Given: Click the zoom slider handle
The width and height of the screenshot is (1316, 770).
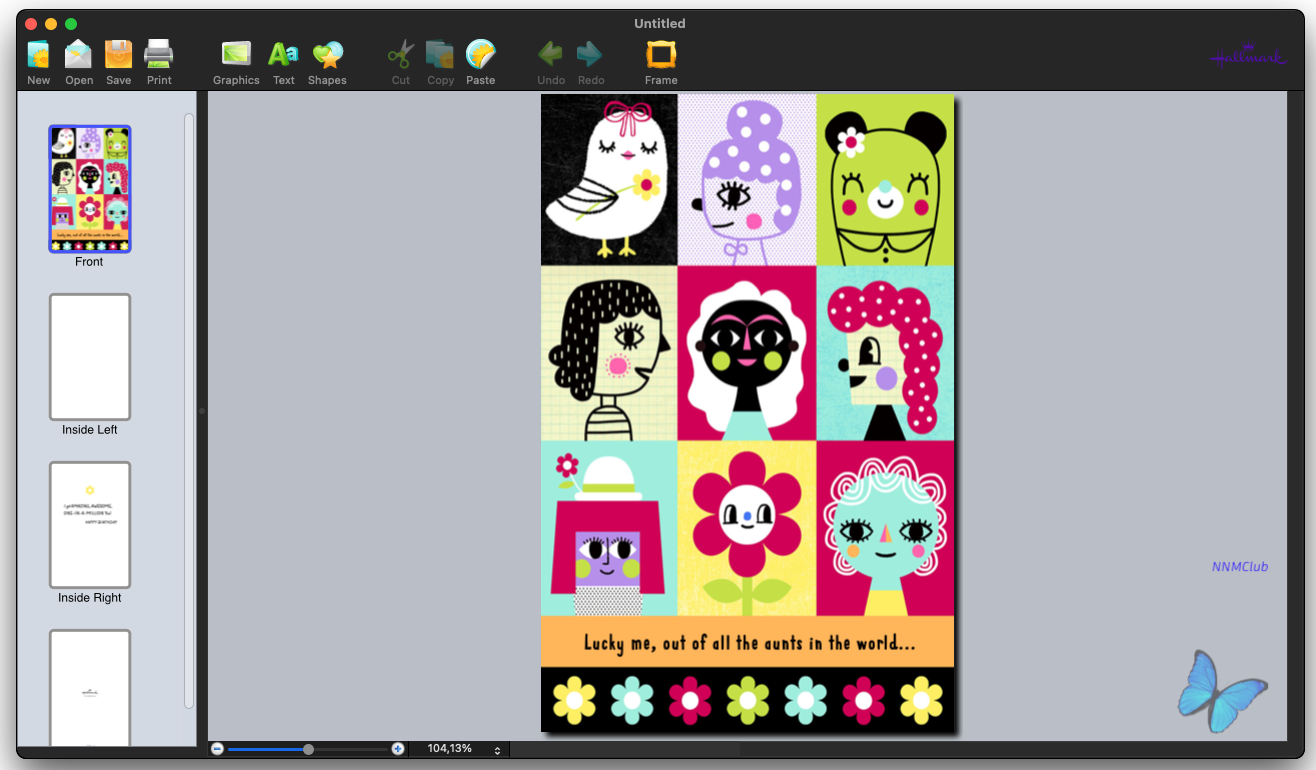Looking at the screenshot, I should (309, 749).
